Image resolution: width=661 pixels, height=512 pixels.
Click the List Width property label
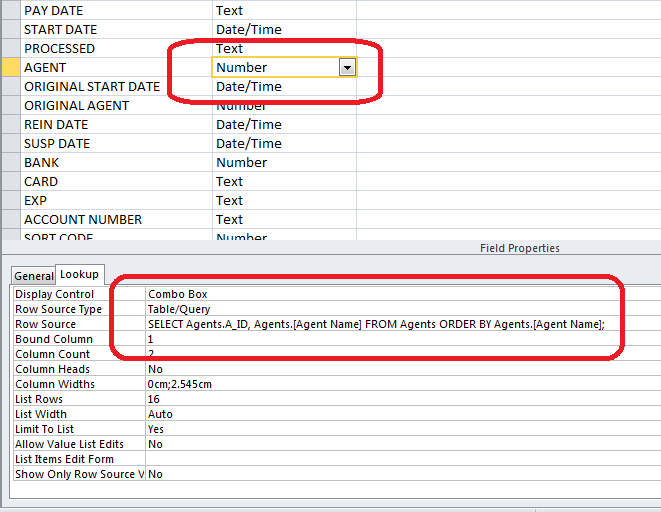[41, 414]
